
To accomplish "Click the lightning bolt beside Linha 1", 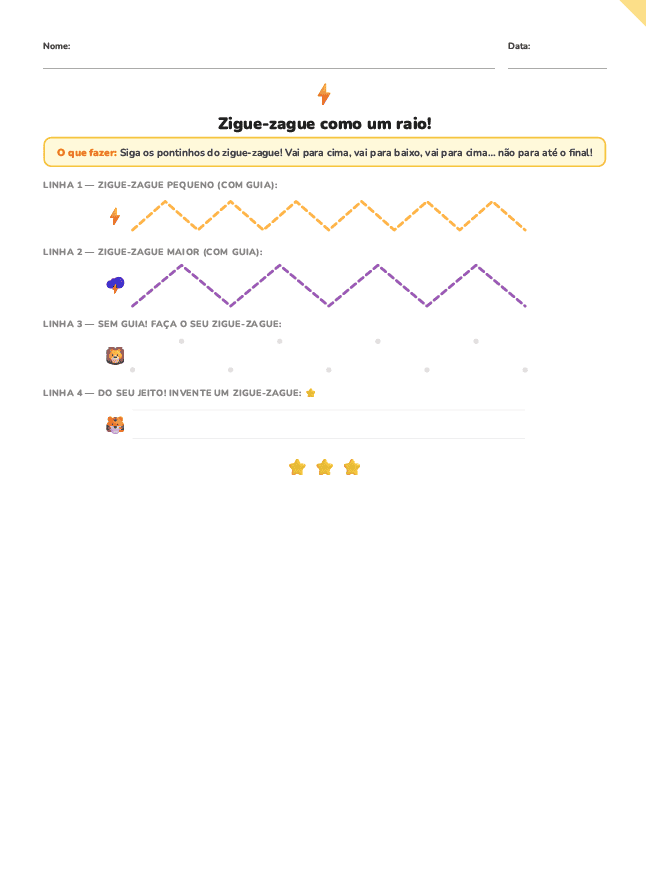I will click(115, 216).
